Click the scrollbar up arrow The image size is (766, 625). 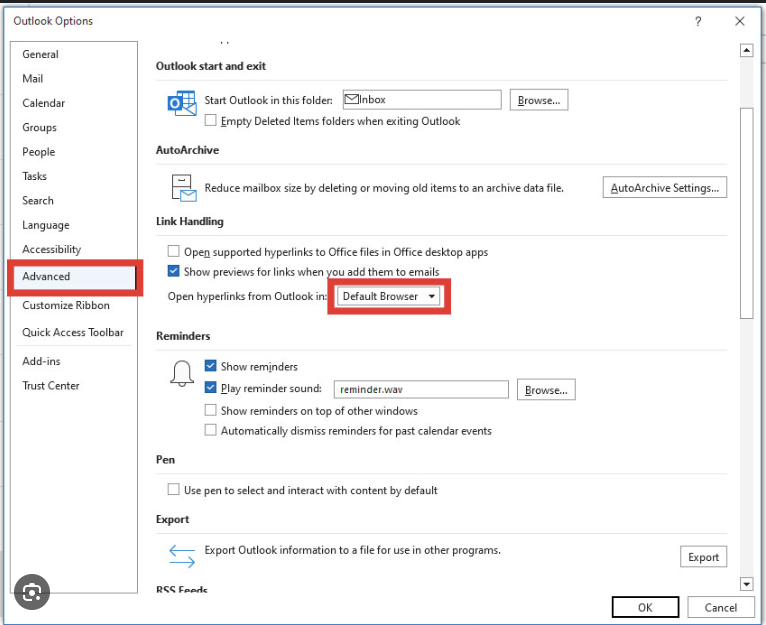[746, 50]
